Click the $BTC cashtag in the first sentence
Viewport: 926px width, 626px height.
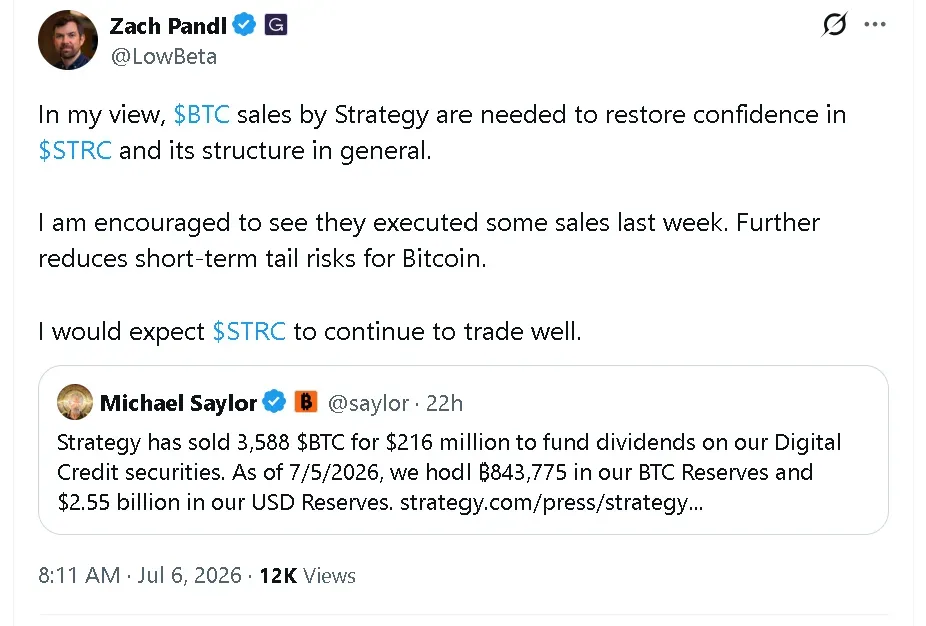click(201, 114)
